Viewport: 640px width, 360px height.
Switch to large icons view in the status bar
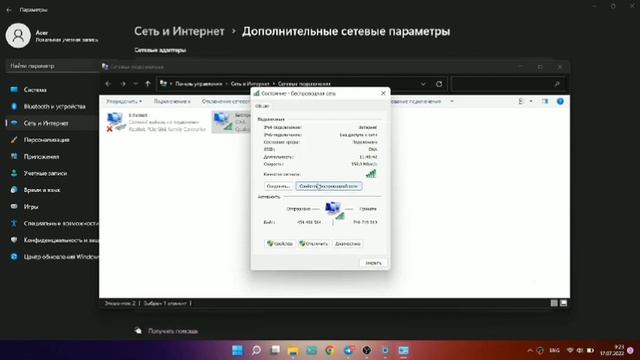click(x=563, y=303)
